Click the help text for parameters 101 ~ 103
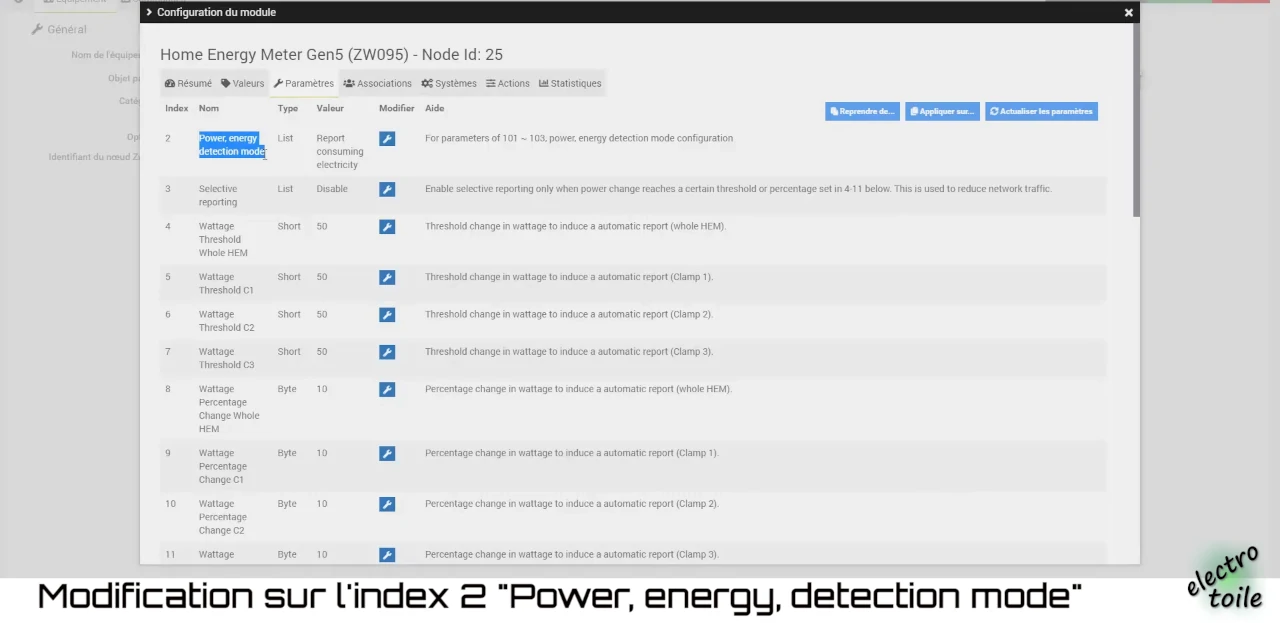This screenshot has height=623, width=1280. tap(579, 138)
